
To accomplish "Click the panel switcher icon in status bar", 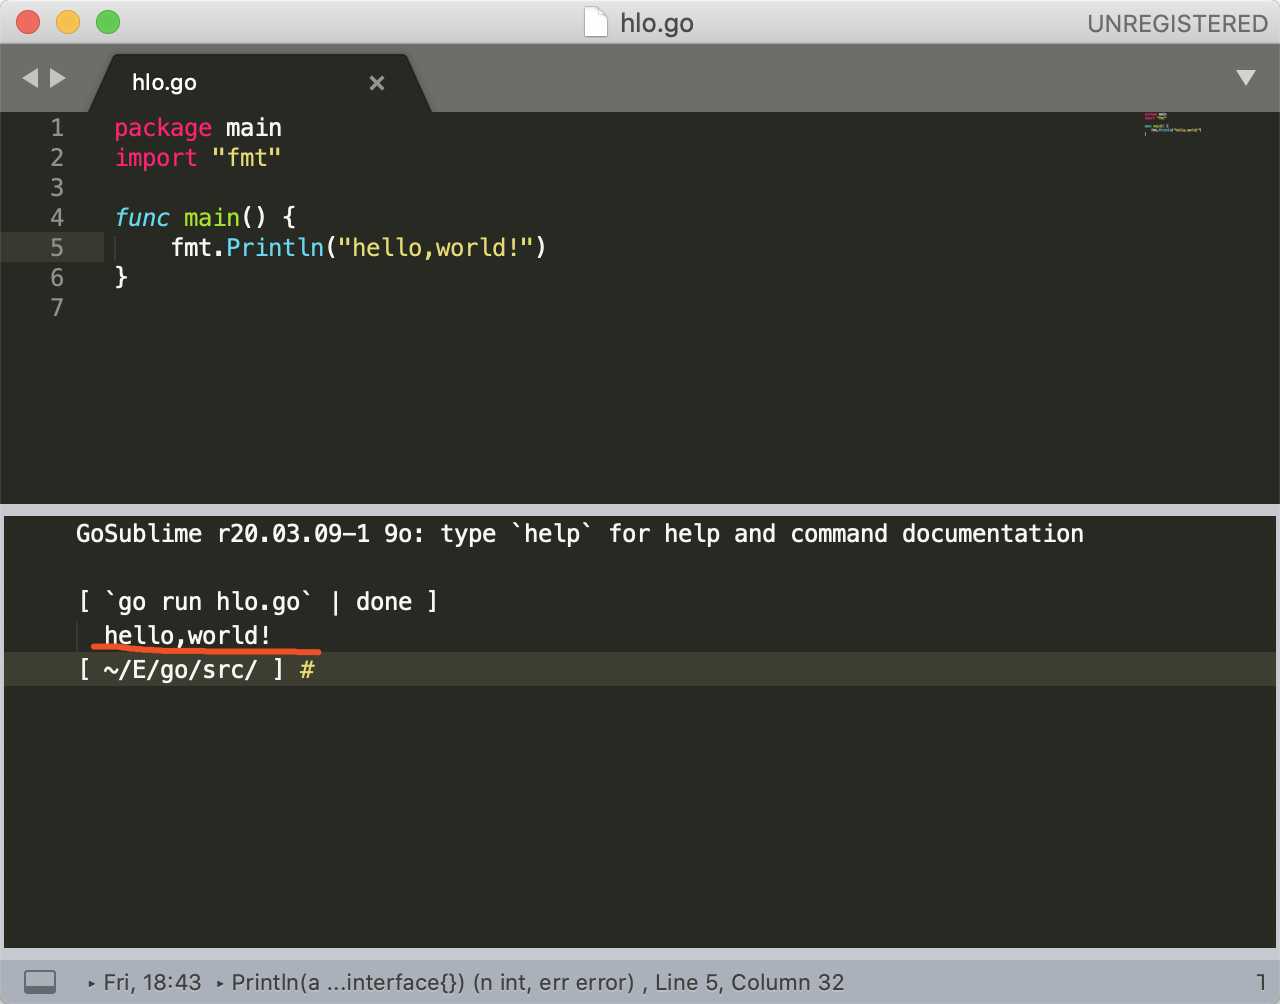I will tap(40, 982).
